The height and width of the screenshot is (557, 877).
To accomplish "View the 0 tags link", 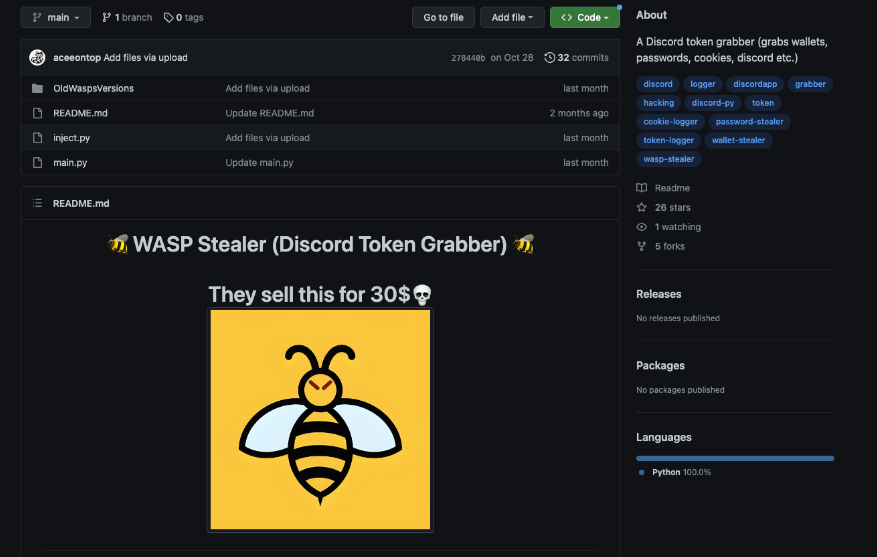I will click(x=183, y=17).
